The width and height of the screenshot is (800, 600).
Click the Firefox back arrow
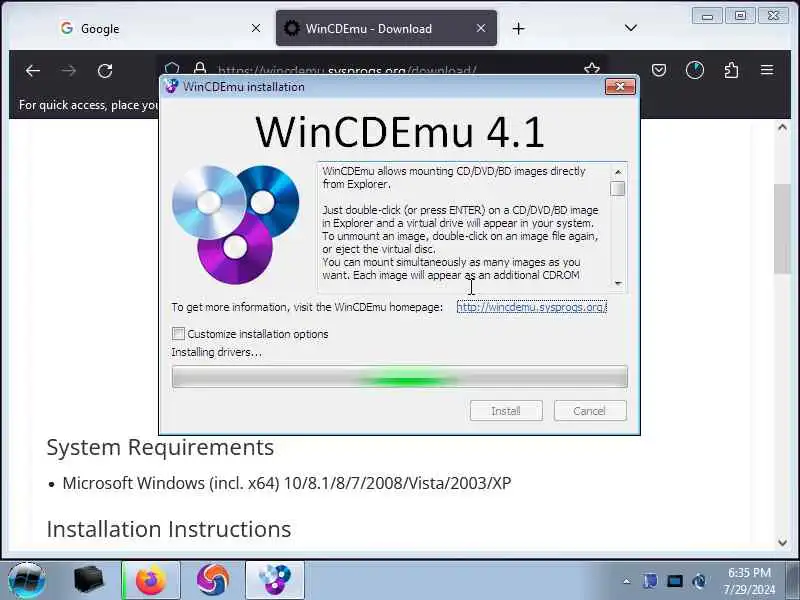point(33,71)
